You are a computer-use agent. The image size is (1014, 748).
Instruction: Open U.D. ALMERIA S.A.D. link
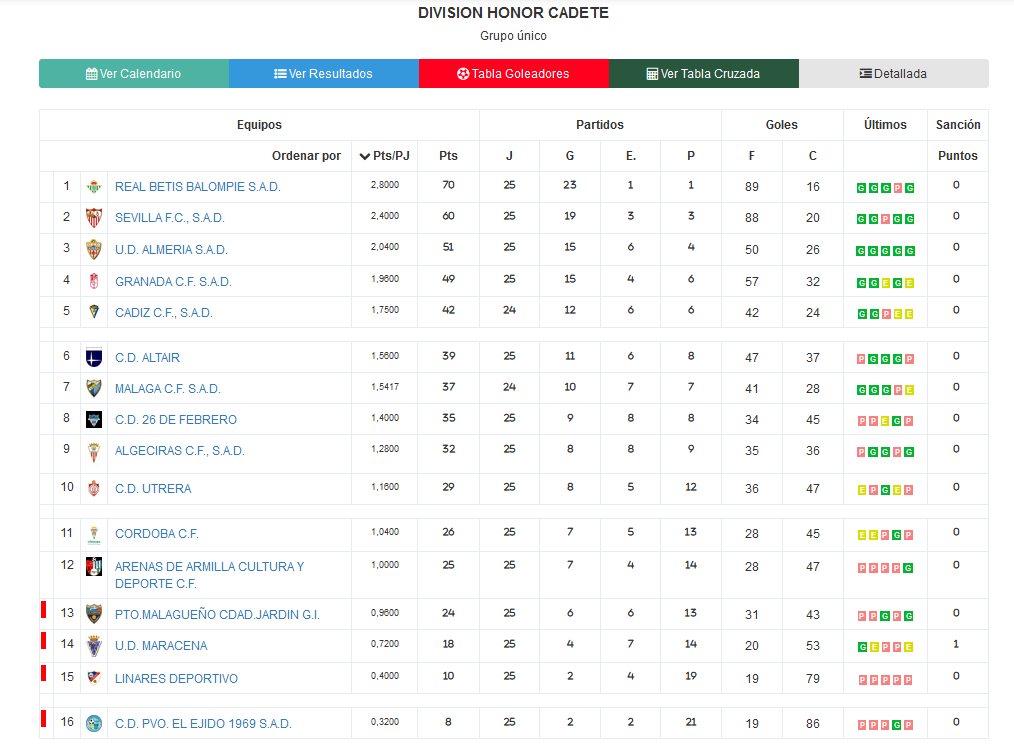click(x=171, y=250)
